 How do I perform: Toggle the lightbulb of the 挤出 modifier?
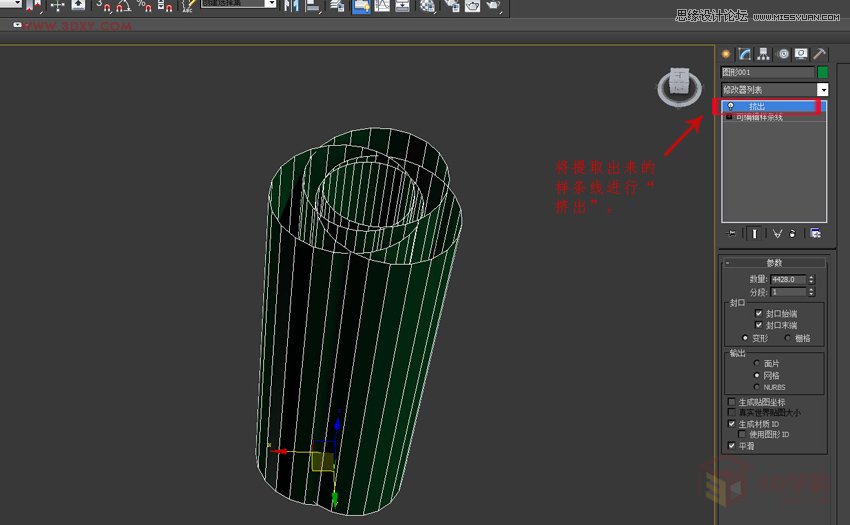point(730,106)
